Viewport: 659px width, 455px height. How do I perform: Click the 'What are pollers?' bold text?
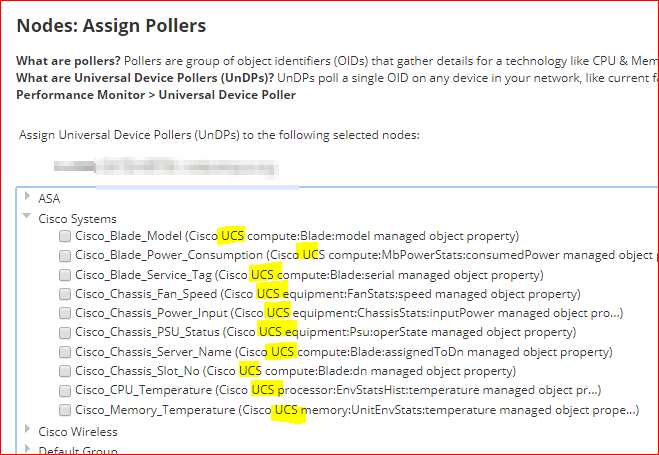point(69,61)
